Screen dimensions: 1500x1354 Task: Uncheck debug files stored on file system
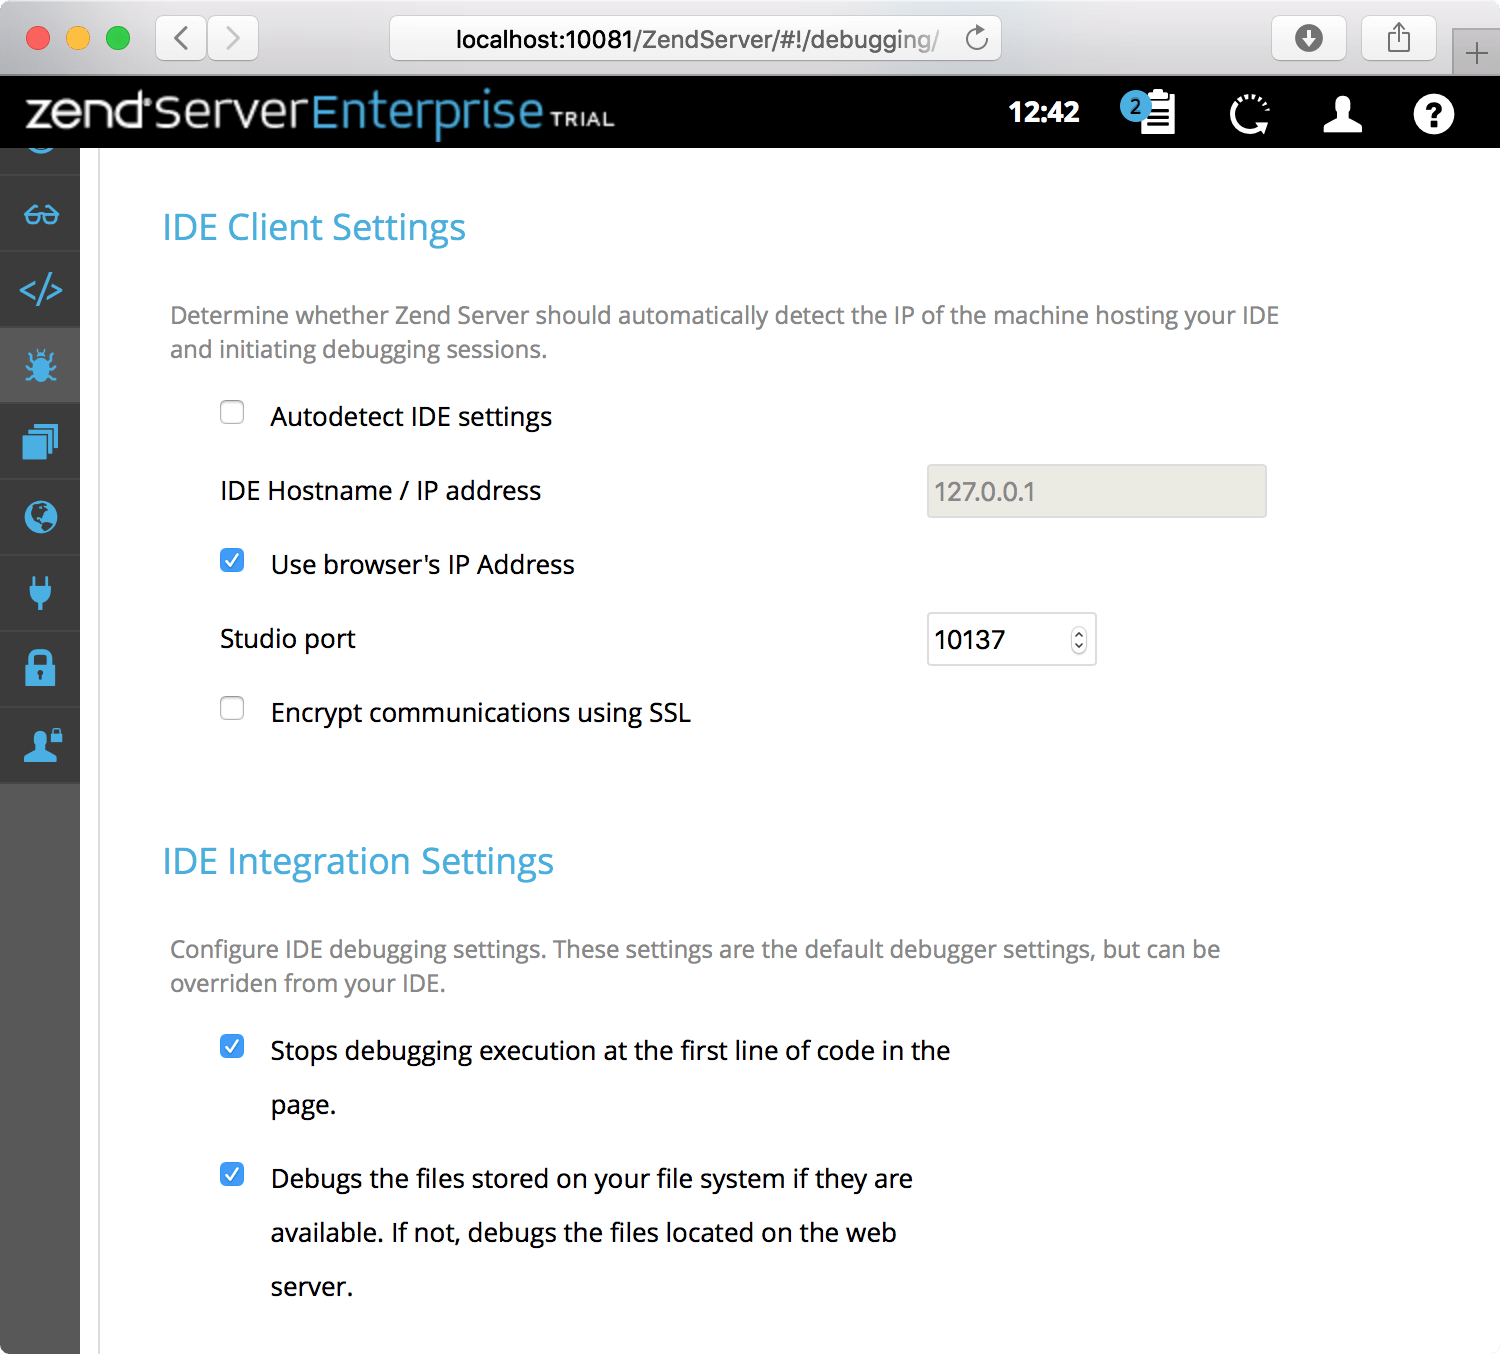(x=232, y=1174)
